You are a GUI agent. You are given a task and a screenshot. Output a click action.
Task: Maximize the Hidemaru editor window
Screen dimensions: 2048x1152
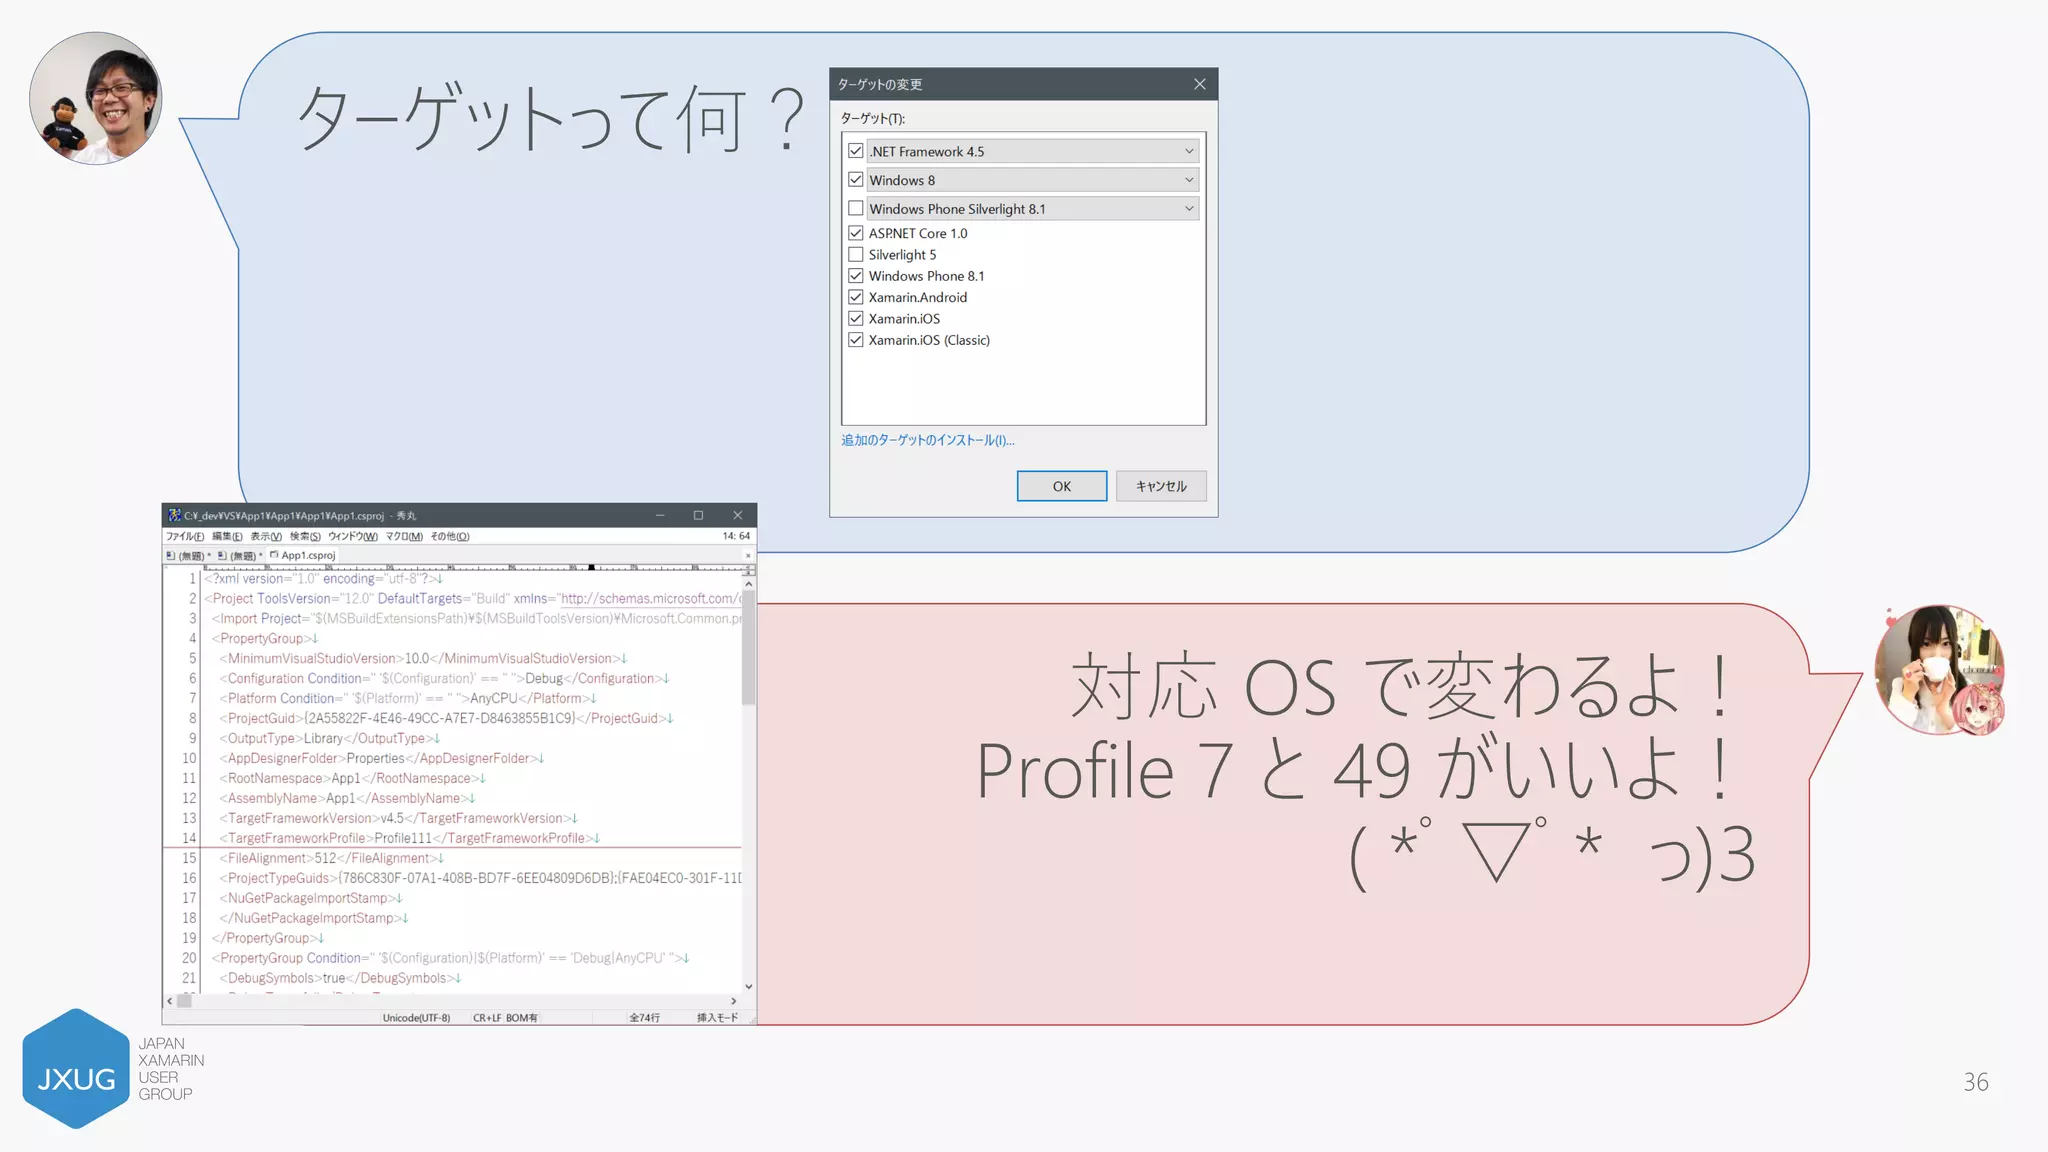tap(698, 516)
